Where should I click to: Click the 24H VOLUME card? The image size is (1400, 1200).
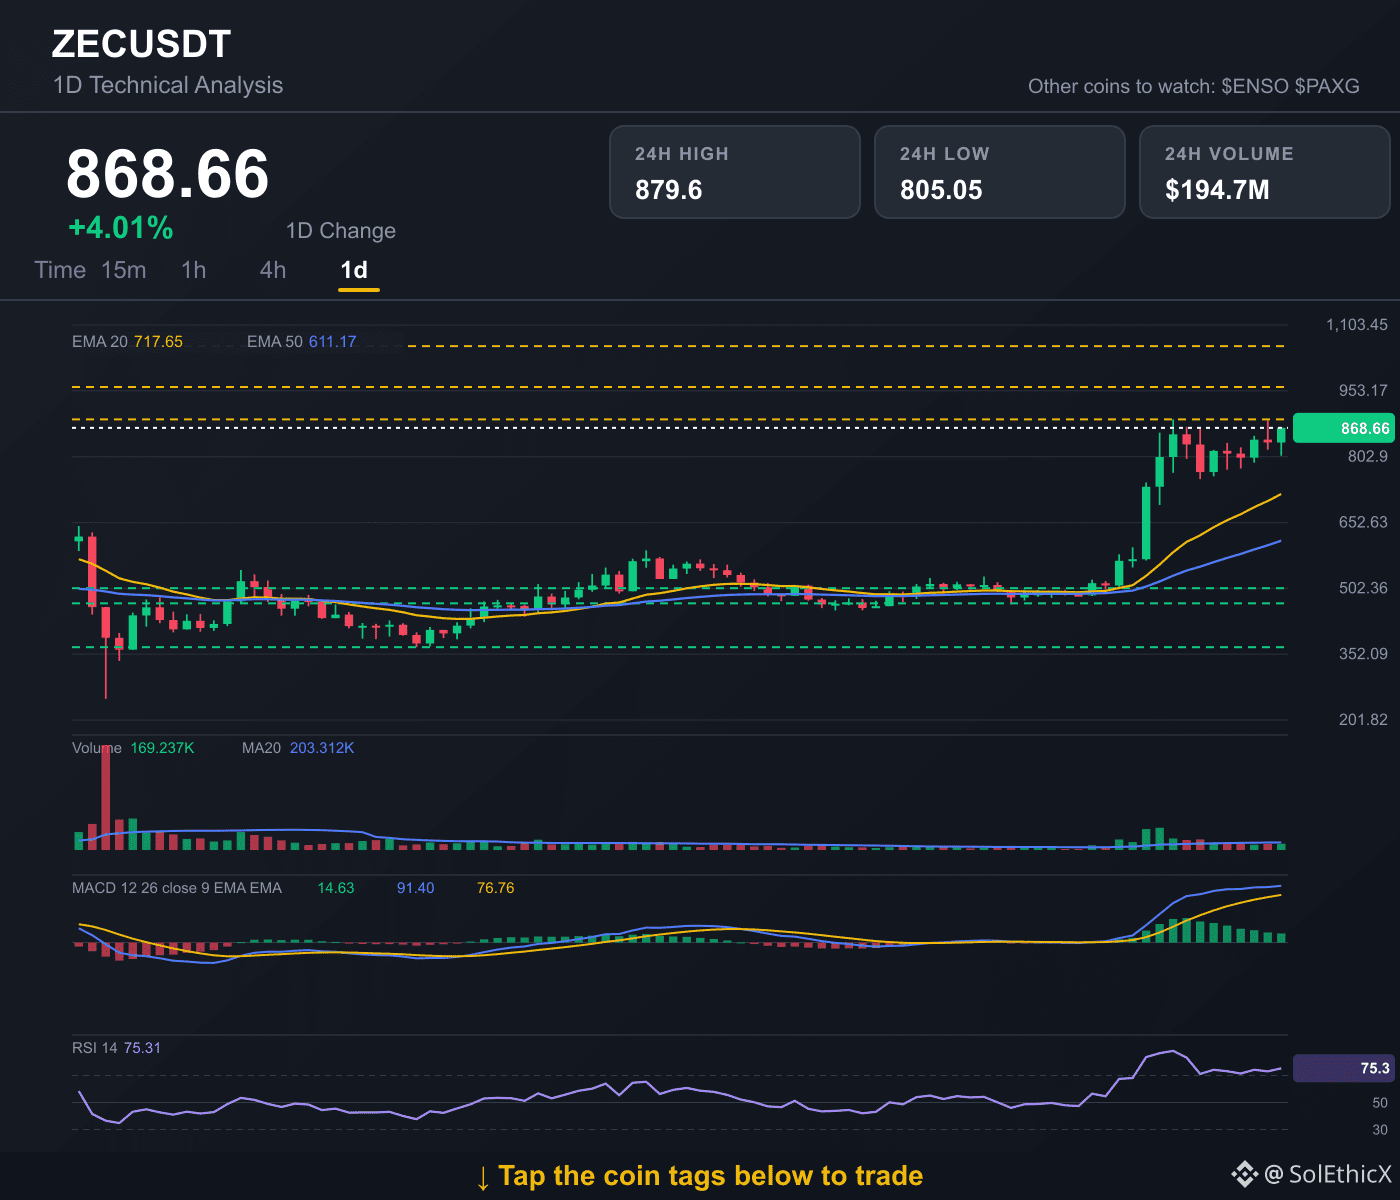click(1265, 172)
